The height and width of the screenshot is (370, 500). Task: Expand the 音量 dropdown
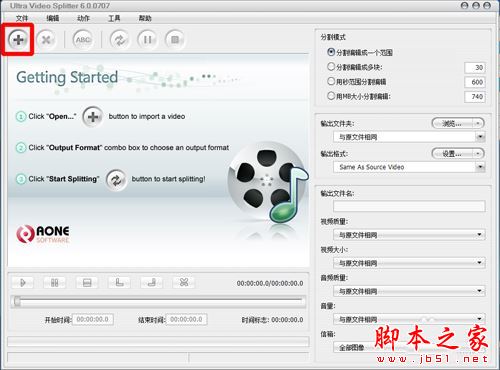[x=479, y=319]
